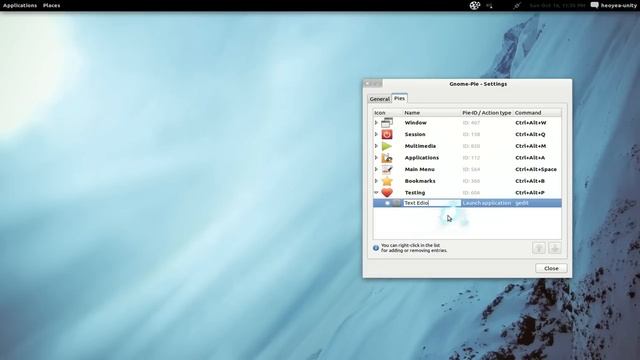The width and height of the screenshot is (640, 360).
Task: Click the window control buttons in title bar
Action: point(373,84)
